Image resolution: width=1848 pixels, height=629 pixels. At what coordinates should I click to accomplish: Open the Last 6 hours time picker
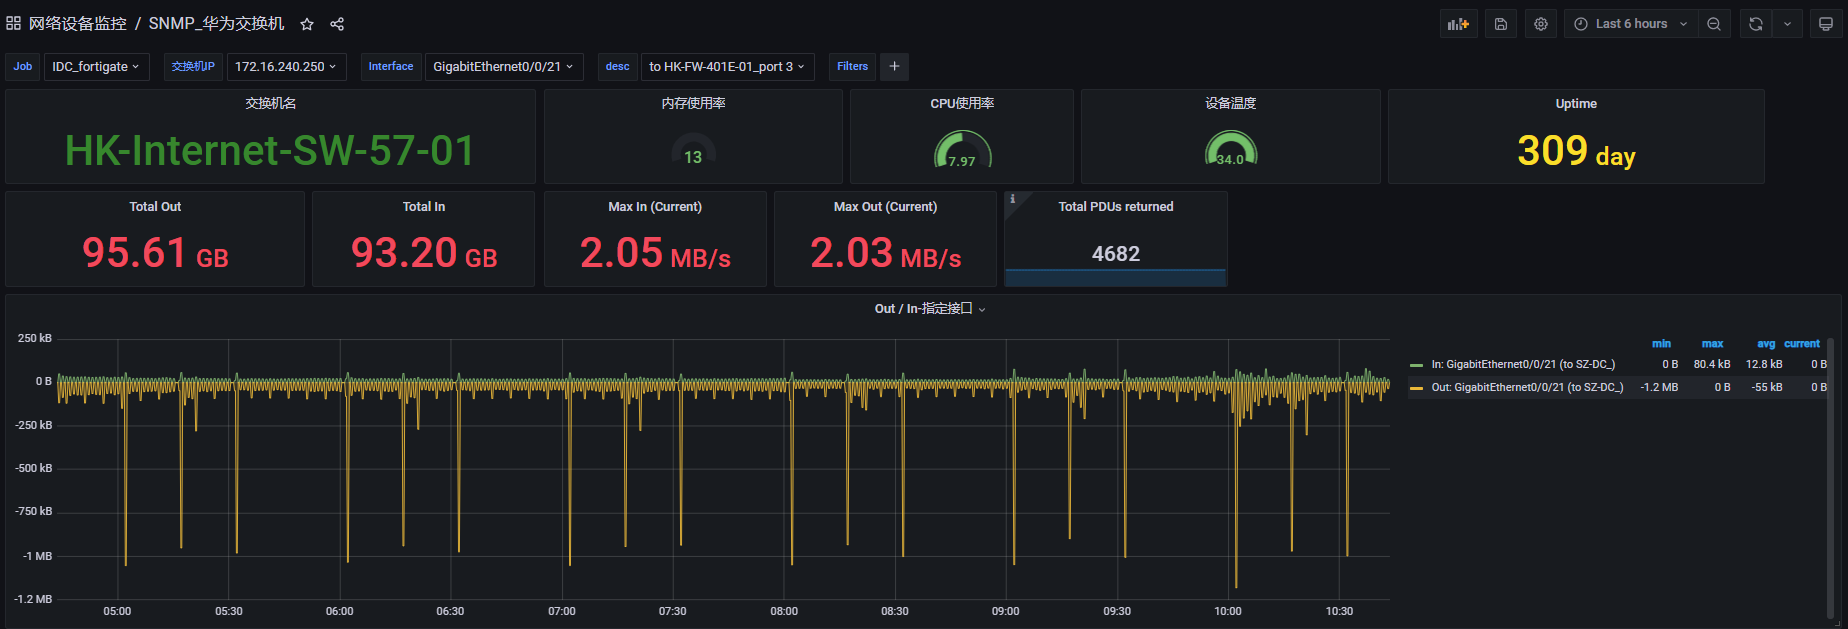[x=1630, y=24]
